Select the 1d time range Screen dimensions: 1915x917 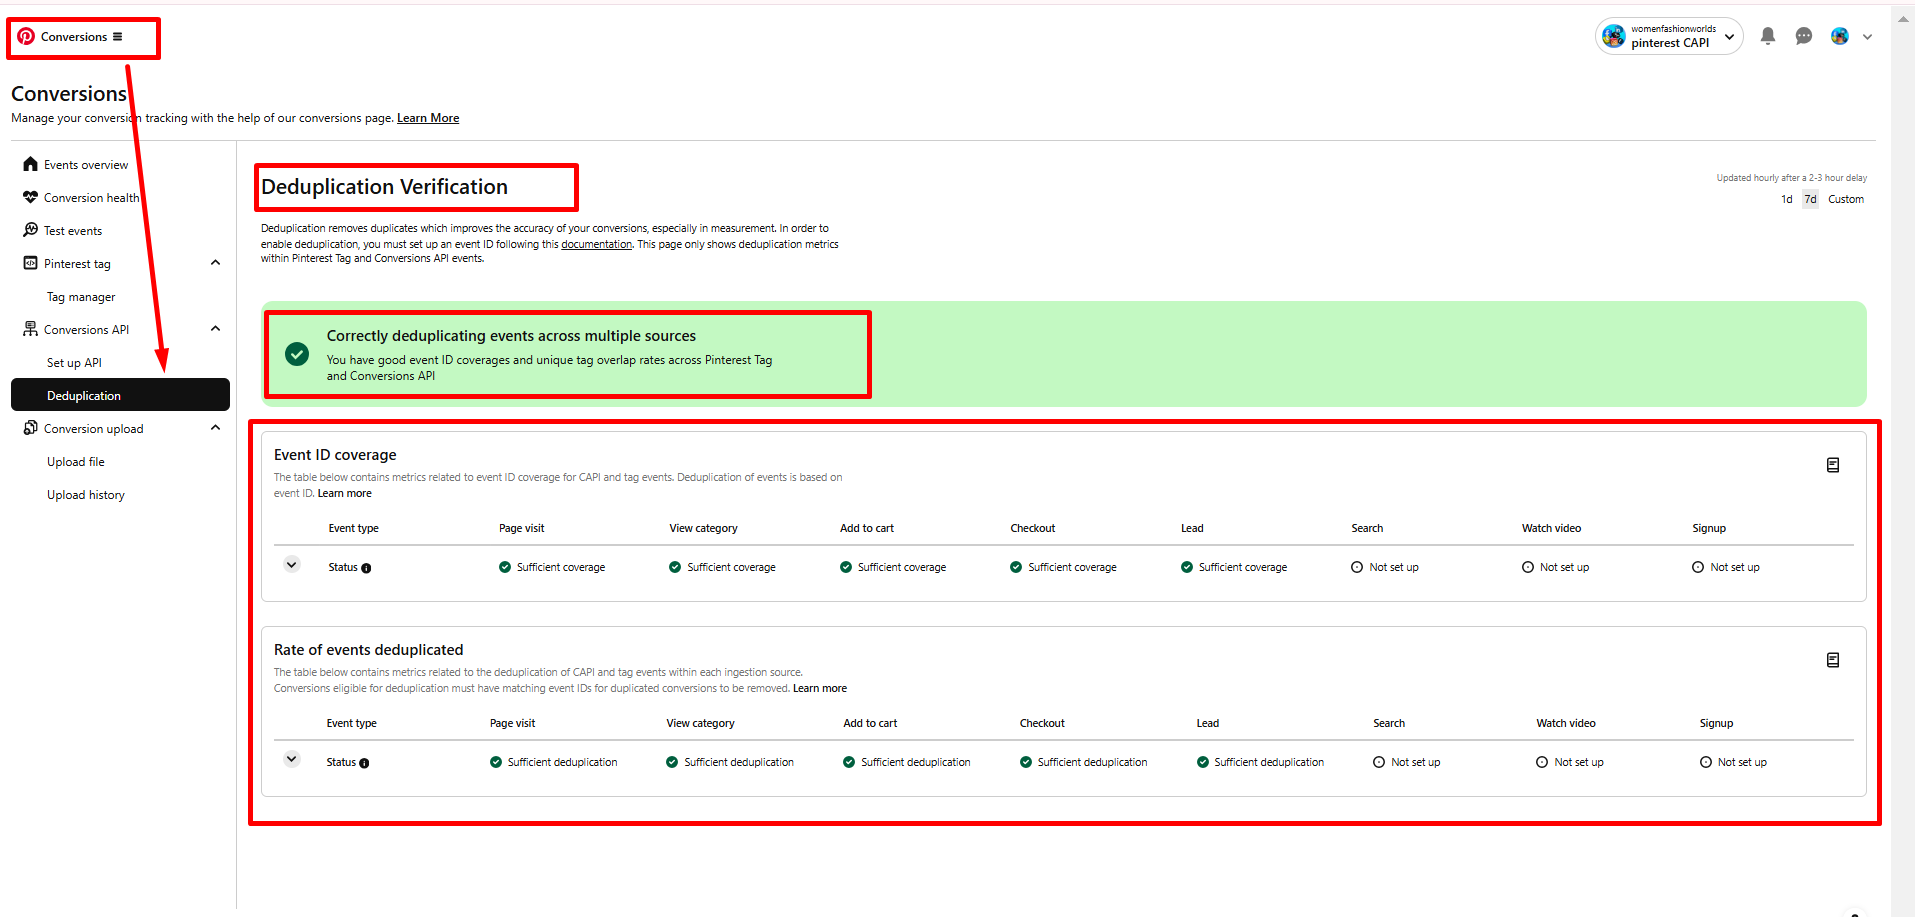[x=1786, y=199]
